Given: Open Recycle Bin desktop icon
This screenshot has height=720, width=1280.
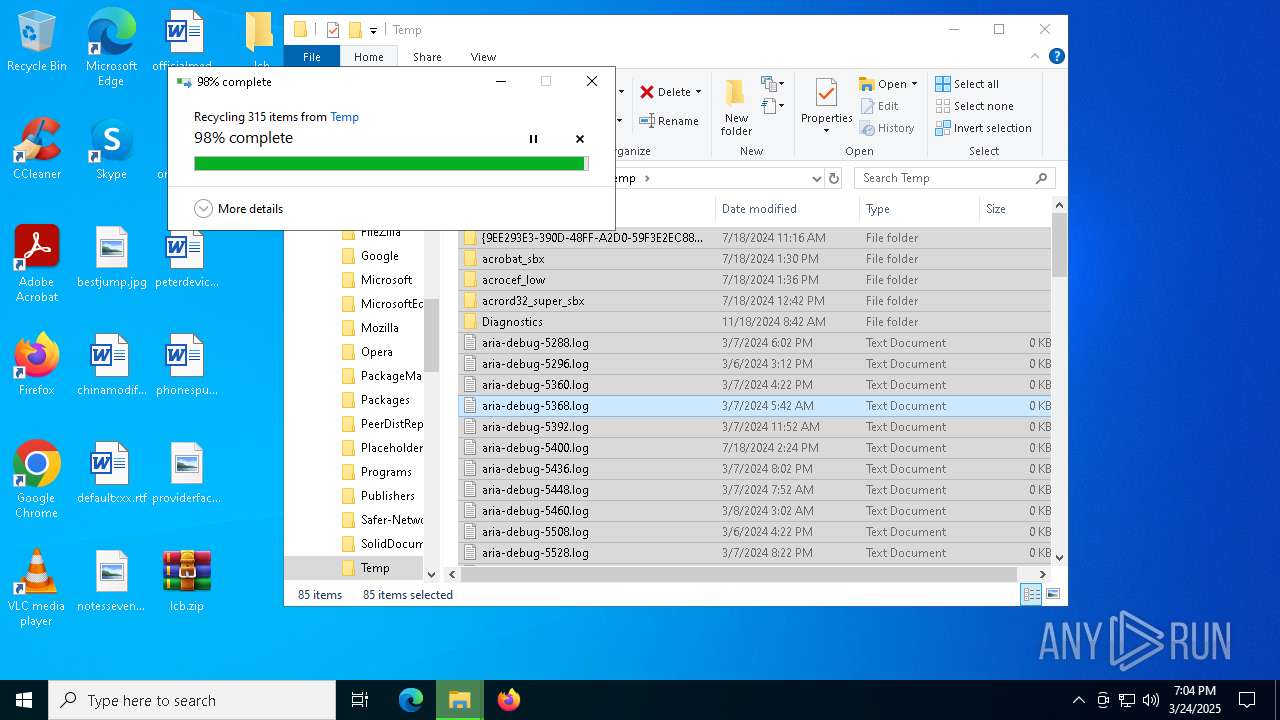Looking at the screenshot, I should pos(36,42).
